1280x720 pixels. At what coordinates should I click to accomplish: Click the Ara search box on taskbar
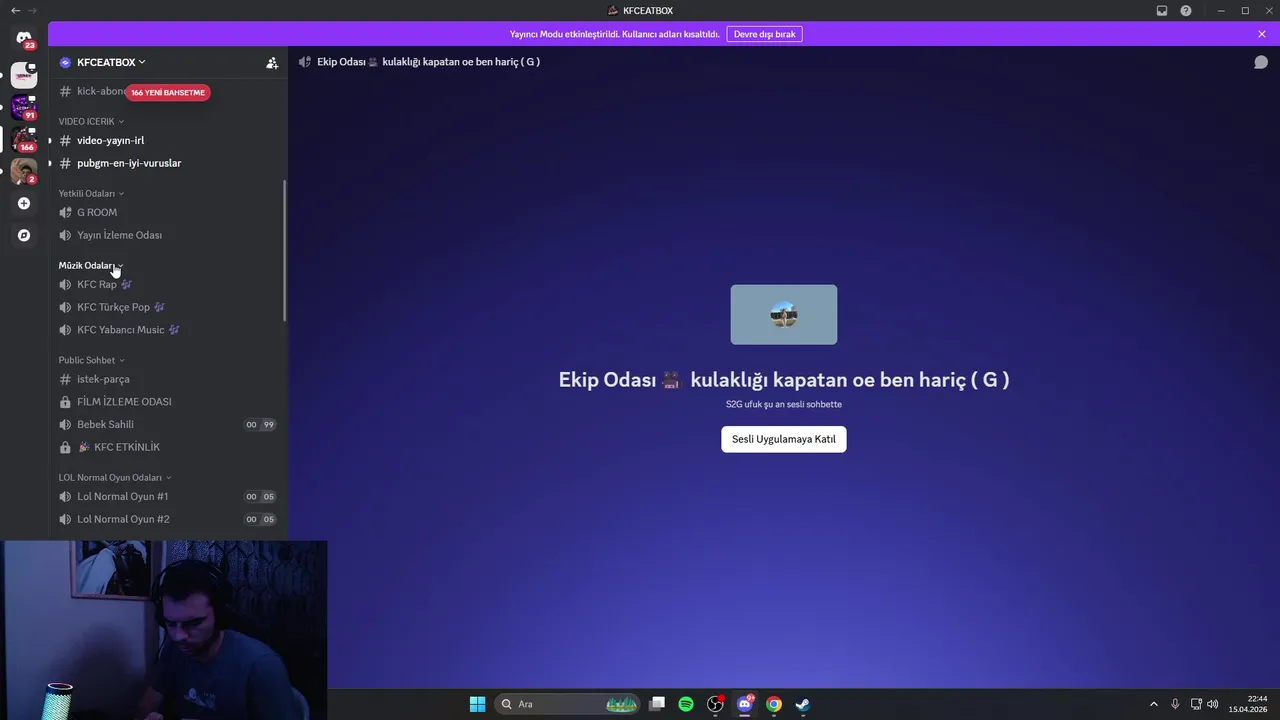(x=568, y=704)
